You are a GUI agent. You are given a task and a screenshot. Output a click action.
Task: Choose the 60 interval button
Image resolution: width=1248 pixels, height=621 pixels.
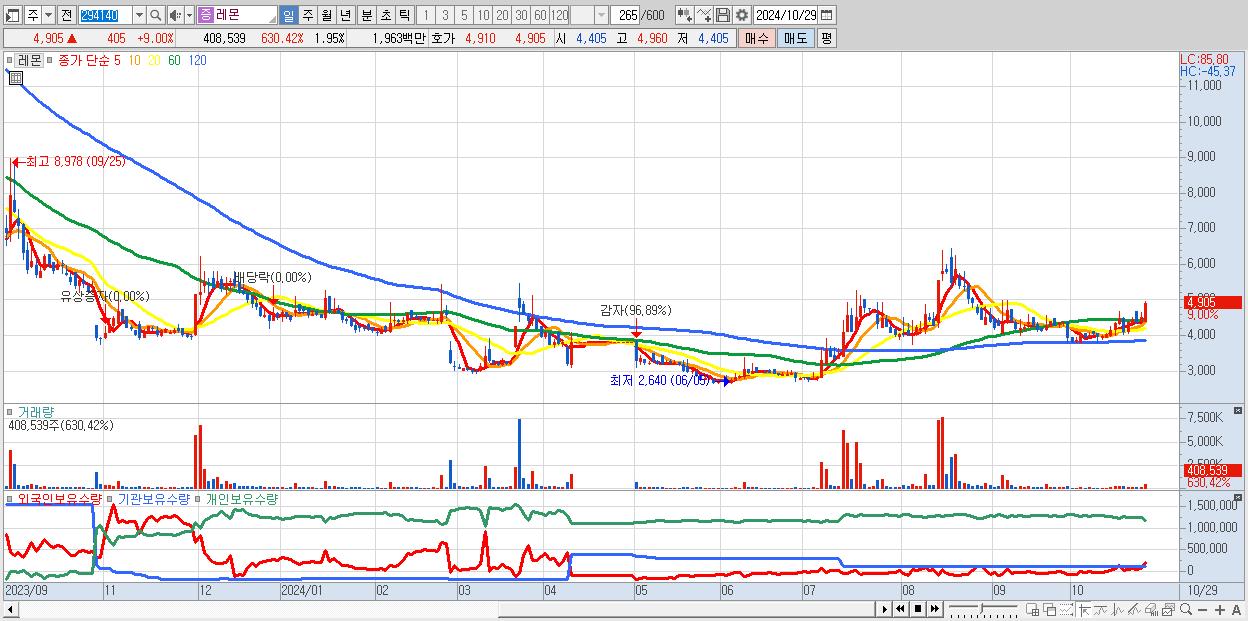point(540,15)
